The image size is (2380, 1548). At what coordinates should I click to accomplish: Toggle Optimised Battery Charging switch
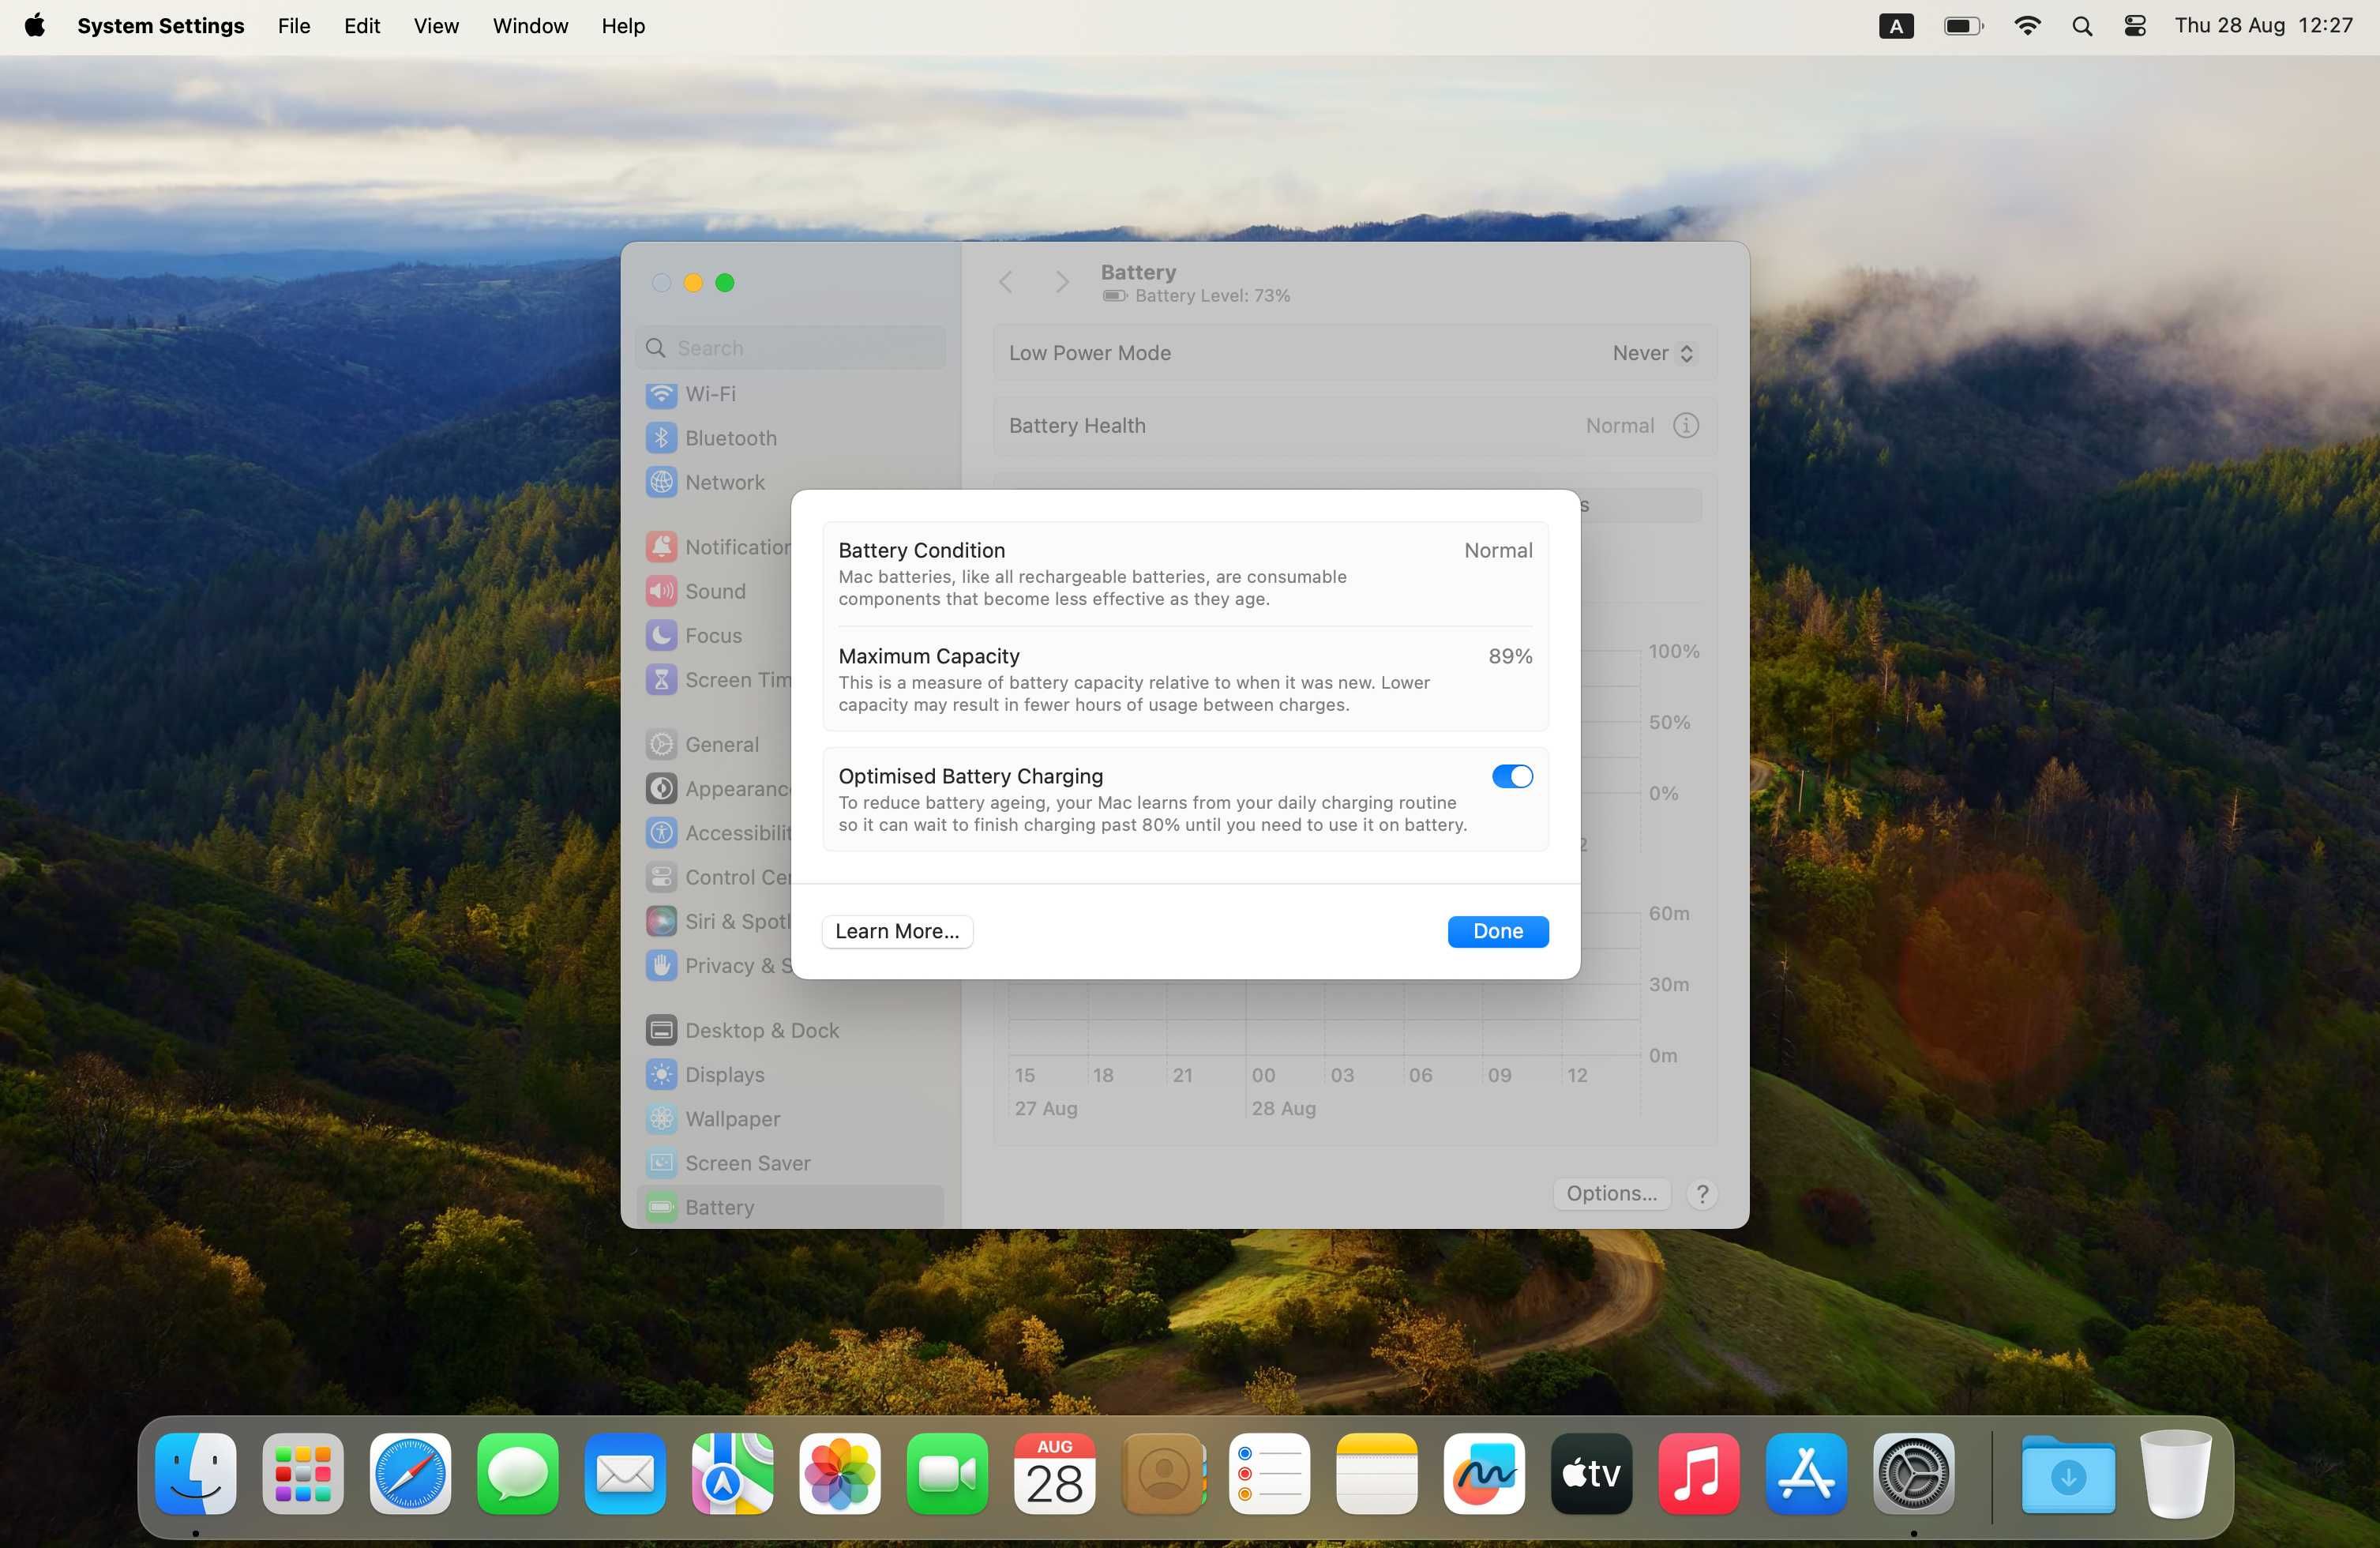pos(1511,776)
